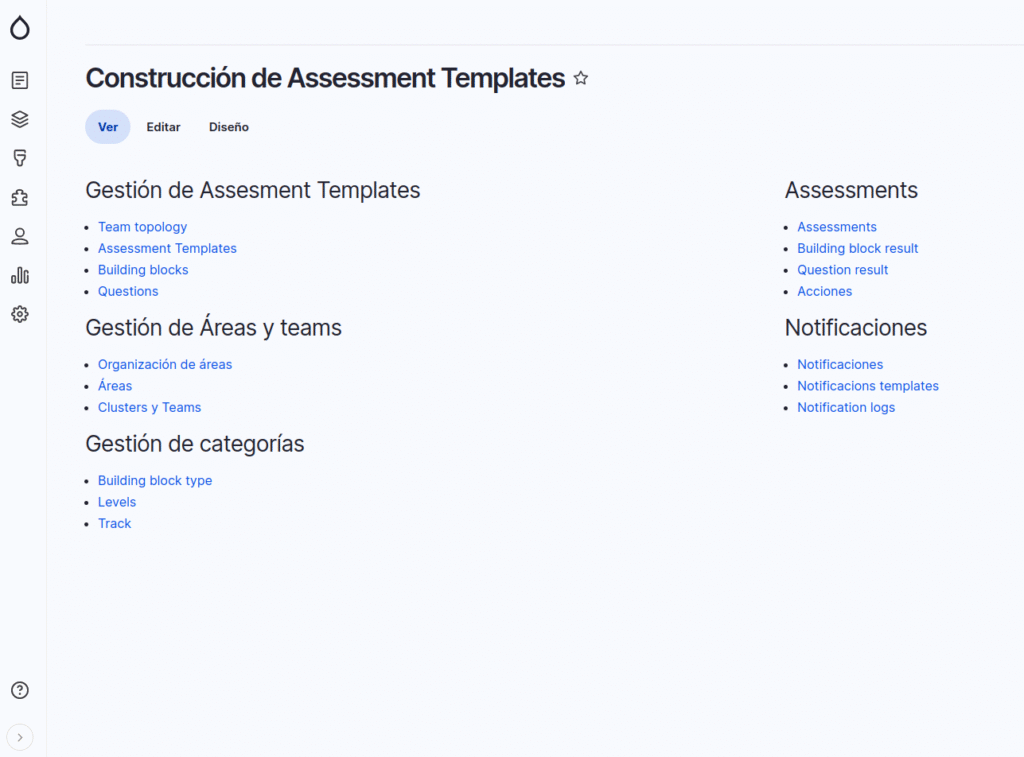Viewport: 1024px width, 757px height.
Task: Open the Reports bar-chart icon
Action: (x=20, y=276)
